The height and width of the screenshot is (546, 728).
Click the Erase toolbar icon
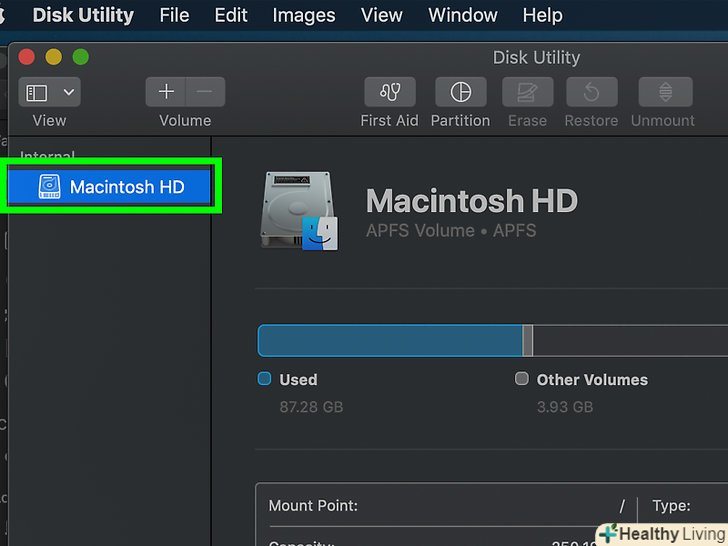point(527,93)
